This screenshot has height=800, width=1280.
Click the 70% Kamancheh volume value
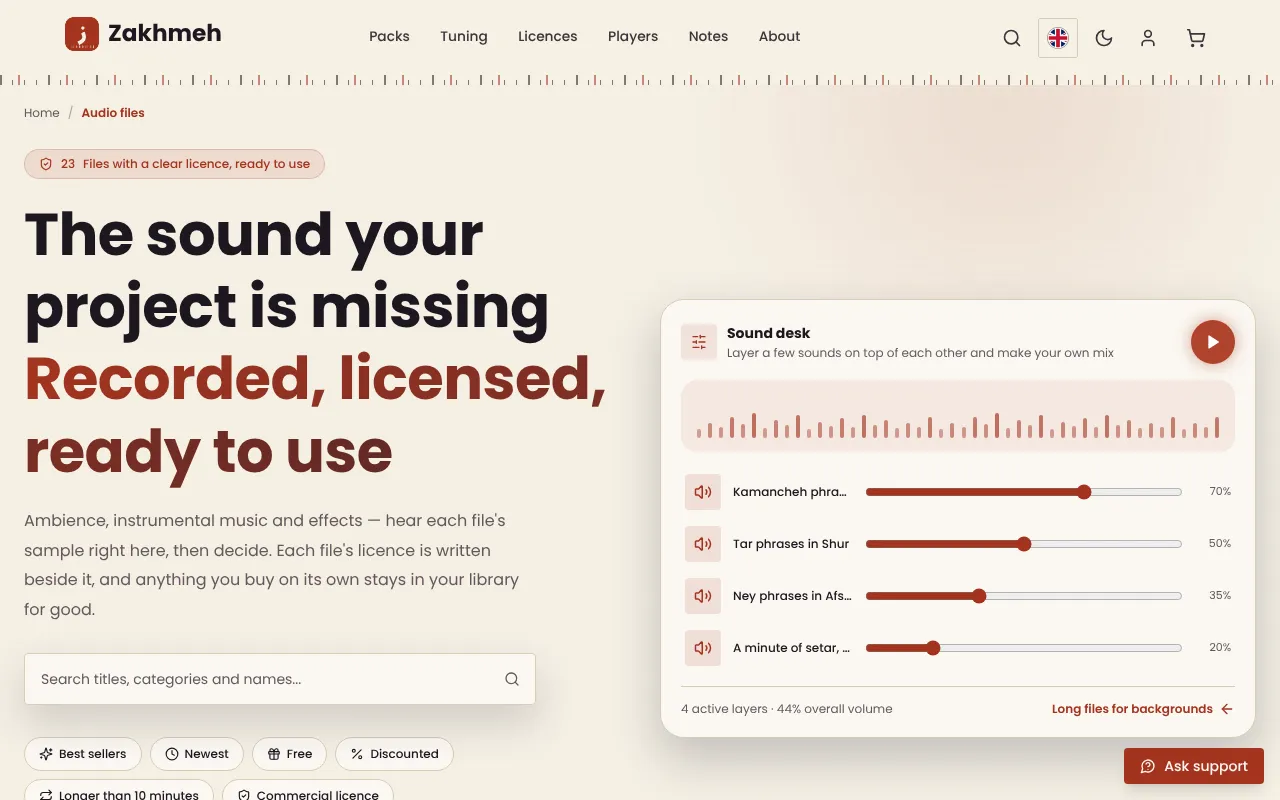(x=1220, y=492)
